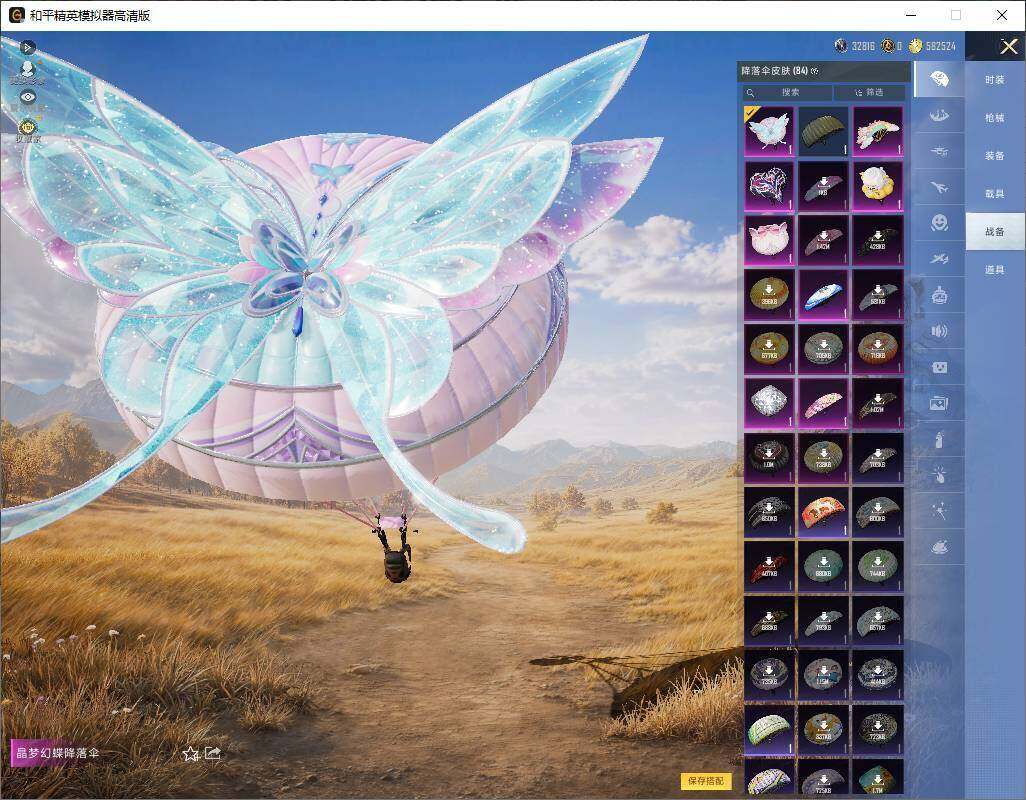Open the picture frame category icon
The width and height of the screenshot is (1026, 800).
coord(939,403)
